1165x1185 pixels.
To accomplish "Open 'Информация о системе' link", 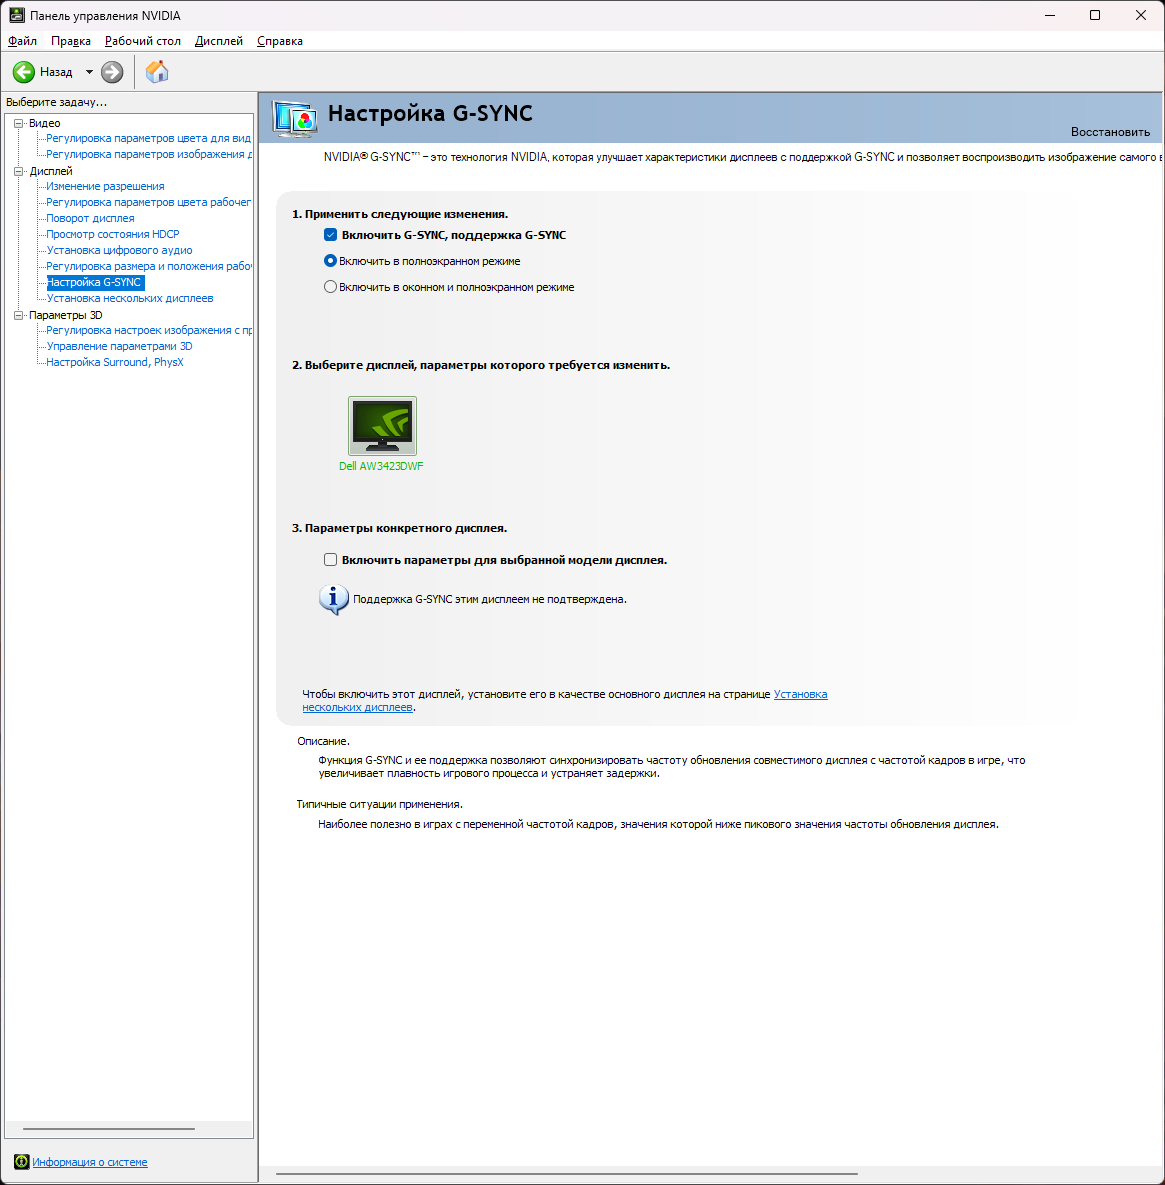I will pos(90,1162).
